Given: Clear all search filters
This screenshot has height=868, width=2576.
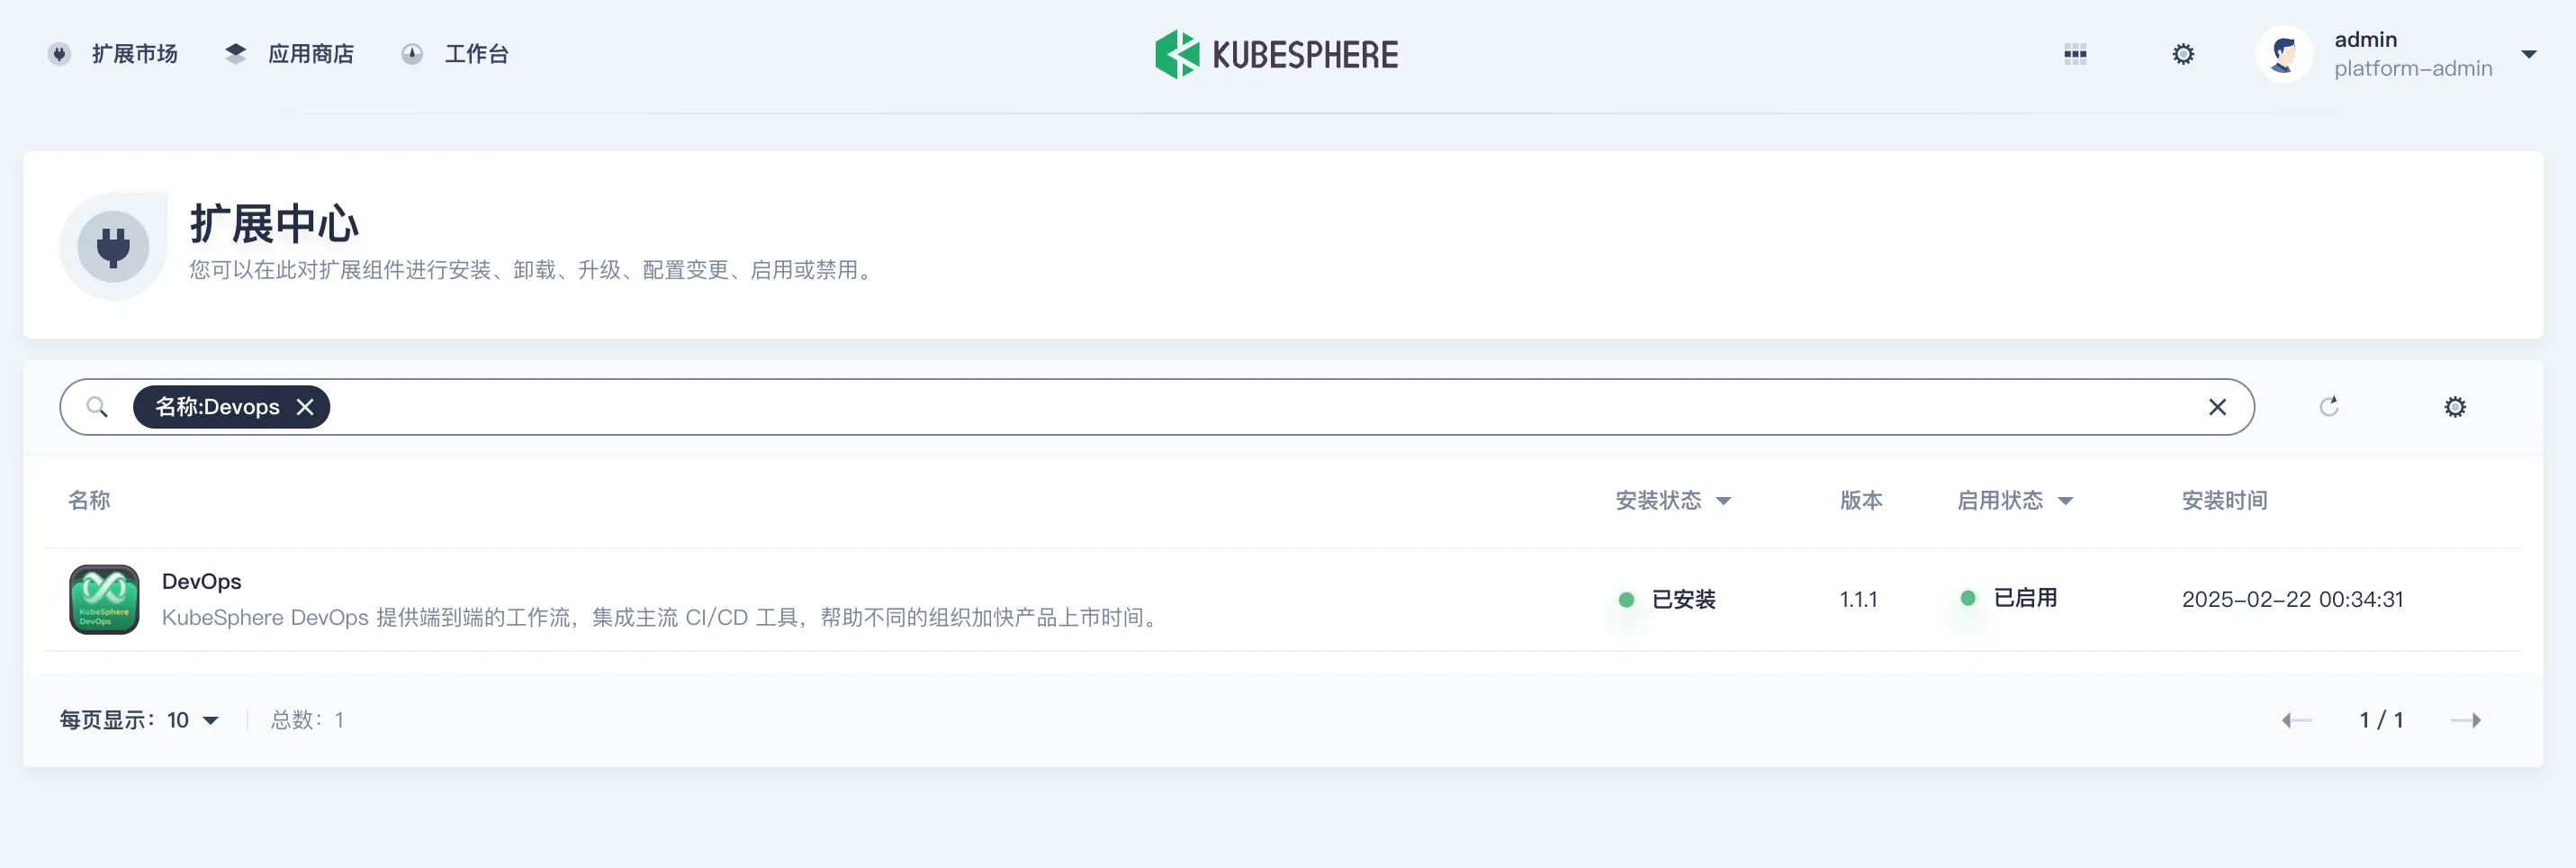Looking at the screenshot, I should (x=2217, y=407).
